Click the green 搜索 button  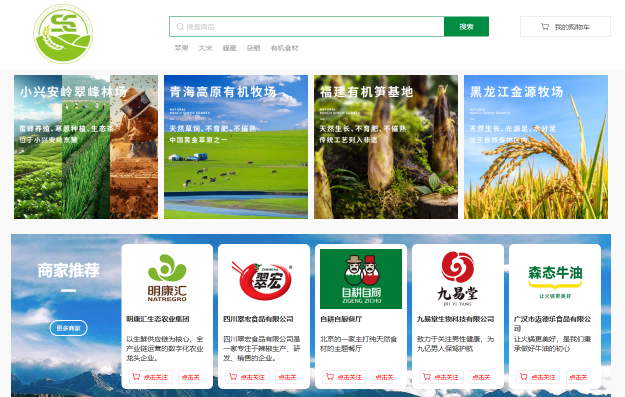pos(466,27)
